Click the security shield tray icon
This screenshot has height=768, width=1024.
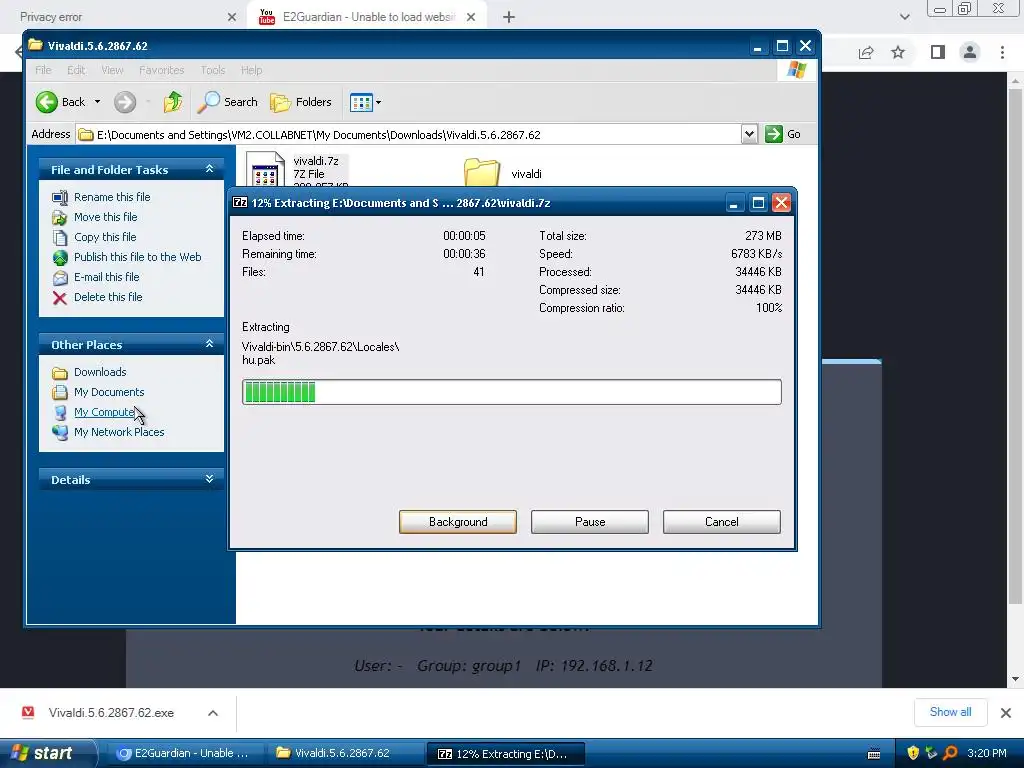coord(913,753)
